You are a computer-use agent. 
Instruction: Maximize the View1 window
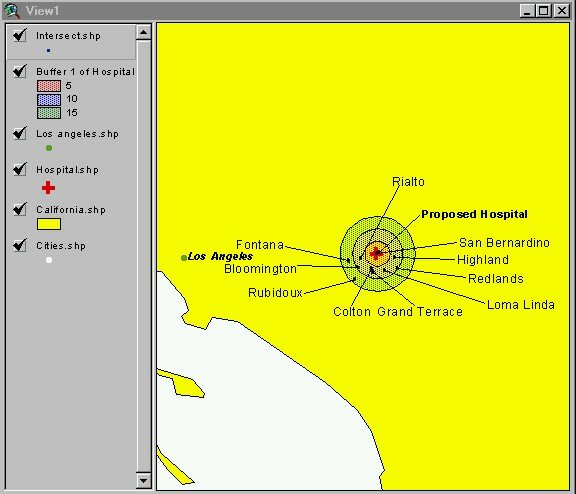coord(544,11)
